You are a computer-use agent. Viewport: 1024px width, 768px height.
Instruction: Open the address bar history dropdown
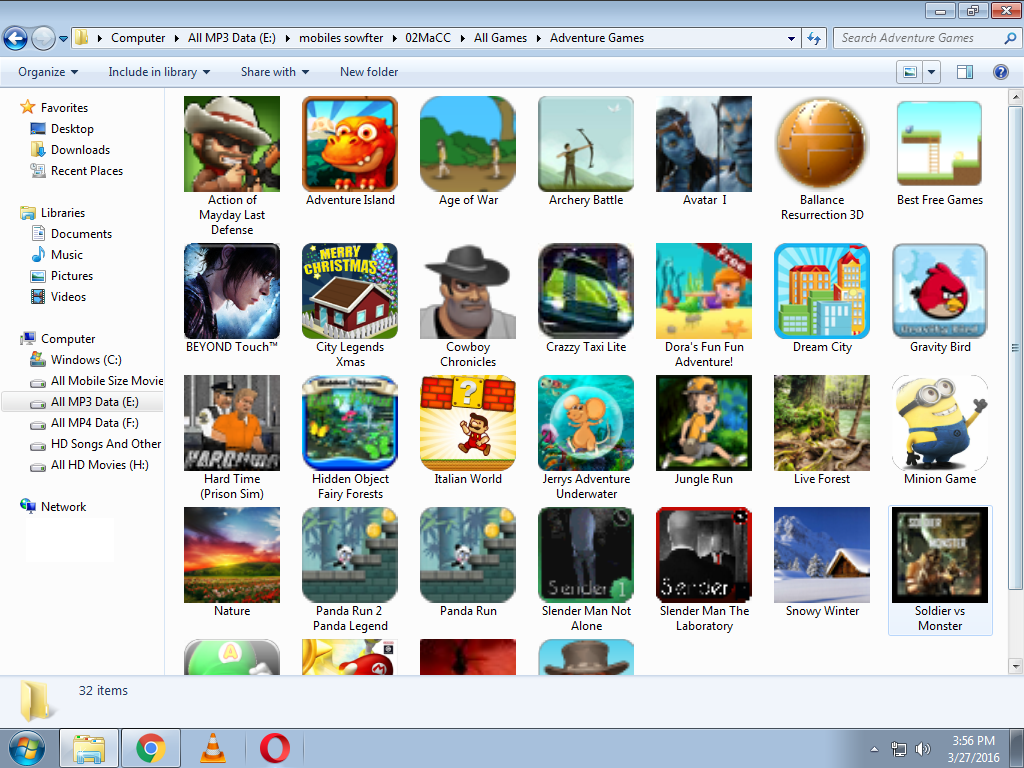point(792,39)
